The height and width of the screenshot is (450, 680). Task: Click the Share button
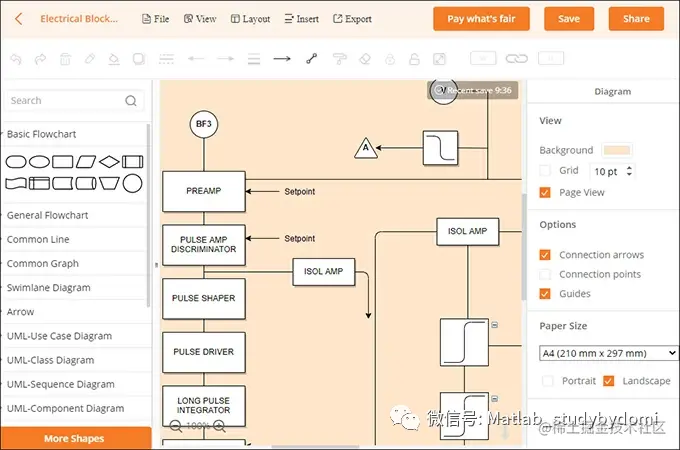pyautogui.click(x=636, y=19)
